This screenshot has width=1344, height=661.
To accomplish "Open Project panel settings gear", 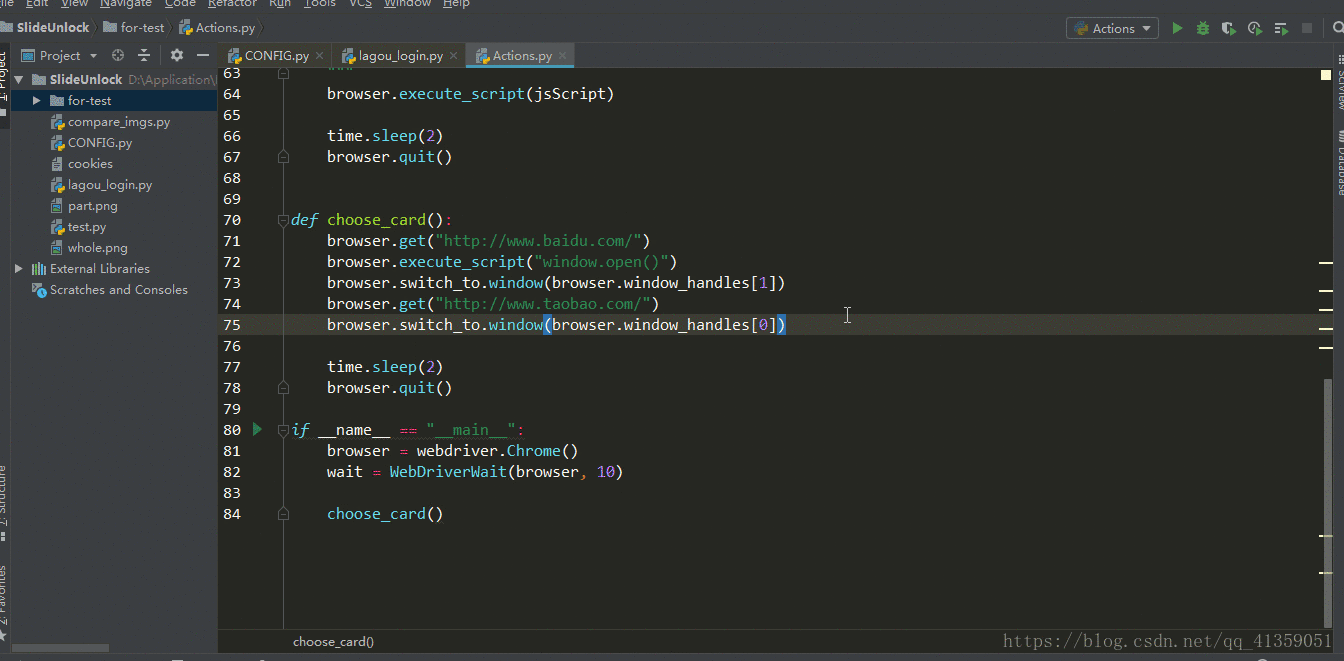I will tap(177, 55).
